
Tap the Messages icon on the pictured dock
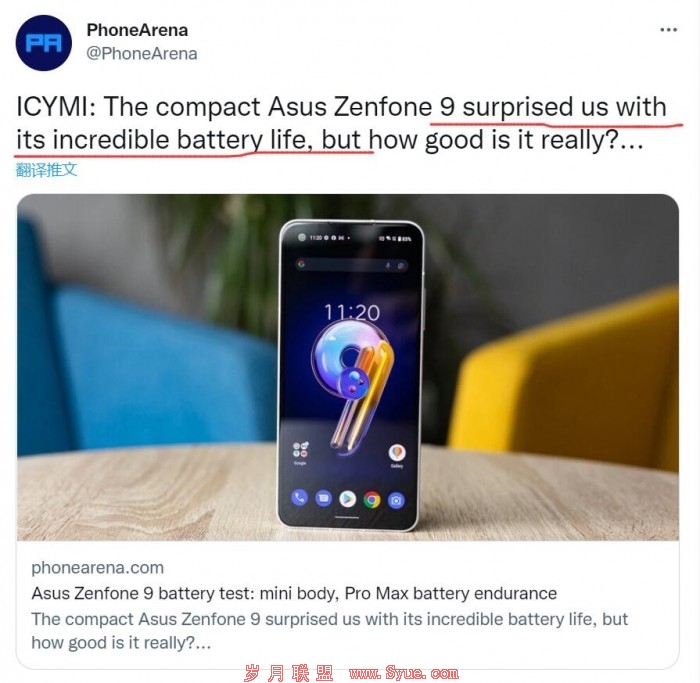click(324, 498)
